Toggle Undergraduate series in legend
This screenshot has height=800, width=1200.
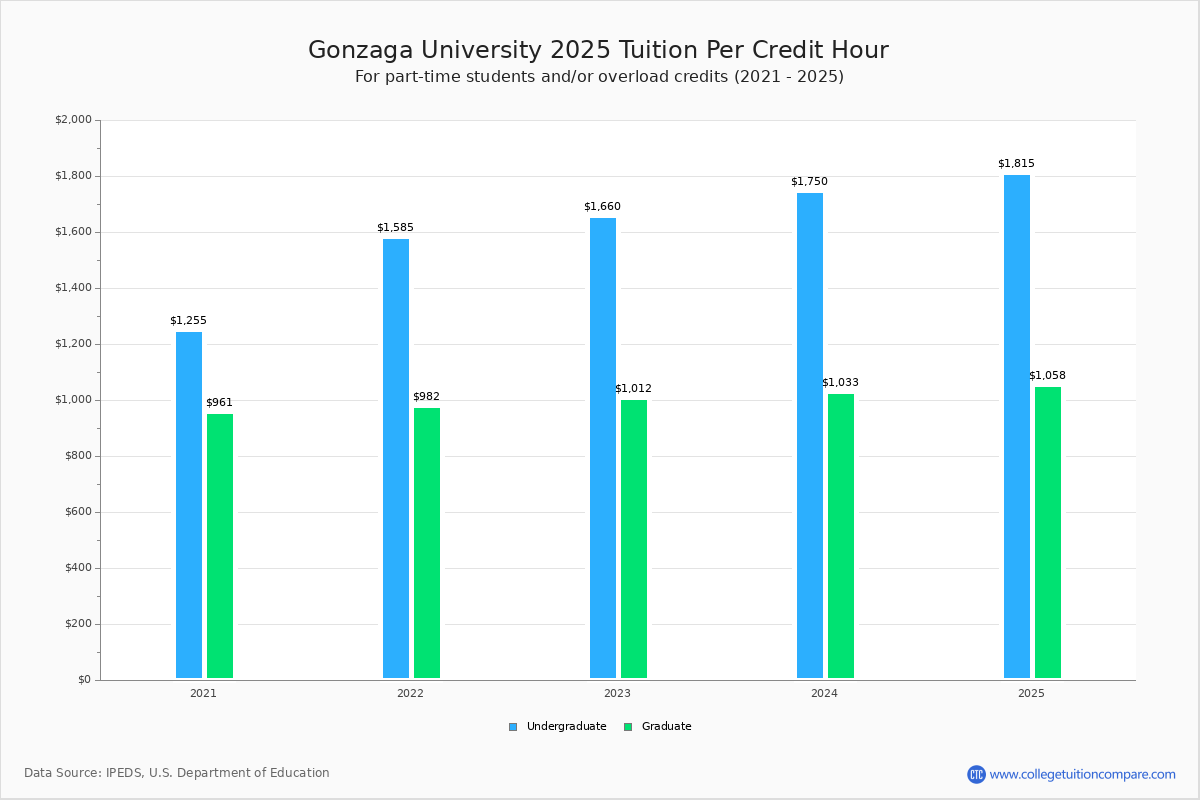(566, 727)
